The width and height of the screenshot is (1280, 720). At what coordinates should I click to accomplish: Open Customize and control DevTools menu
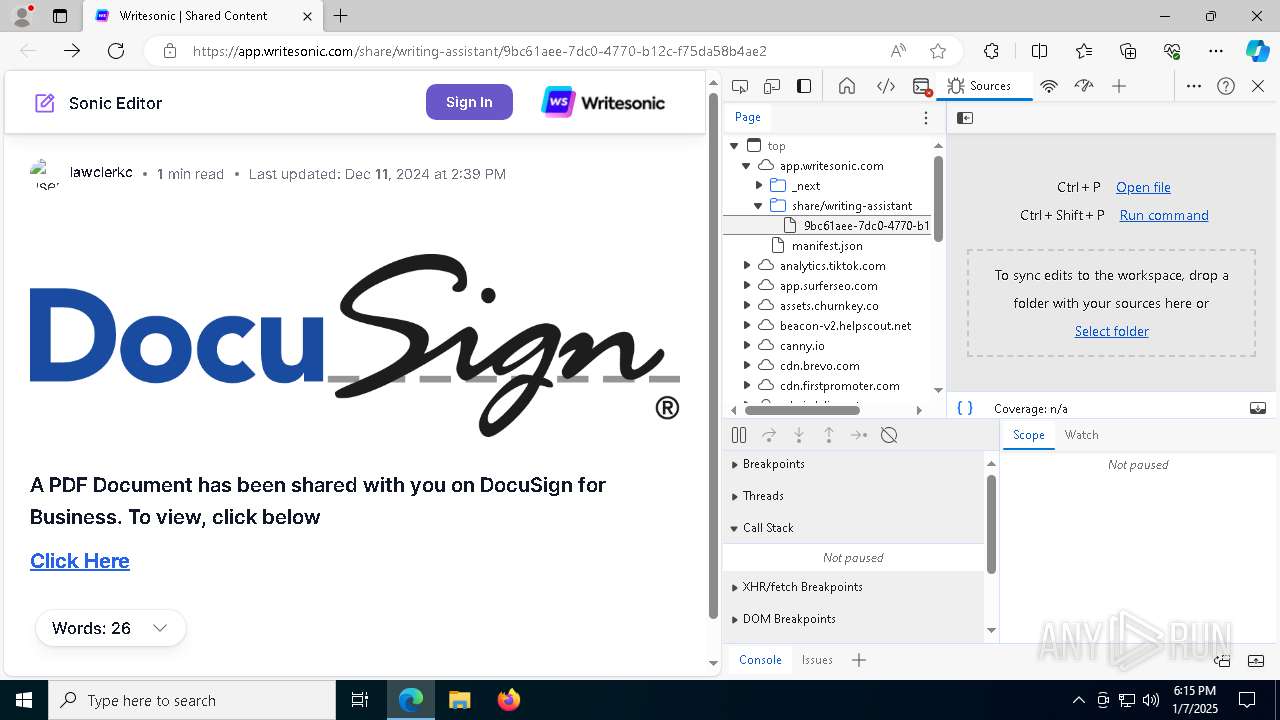(x=1194, y=86)
